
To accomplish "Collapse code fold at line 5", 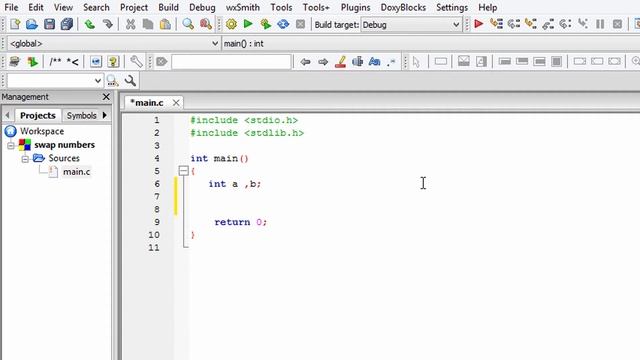I will pos(184,171).
